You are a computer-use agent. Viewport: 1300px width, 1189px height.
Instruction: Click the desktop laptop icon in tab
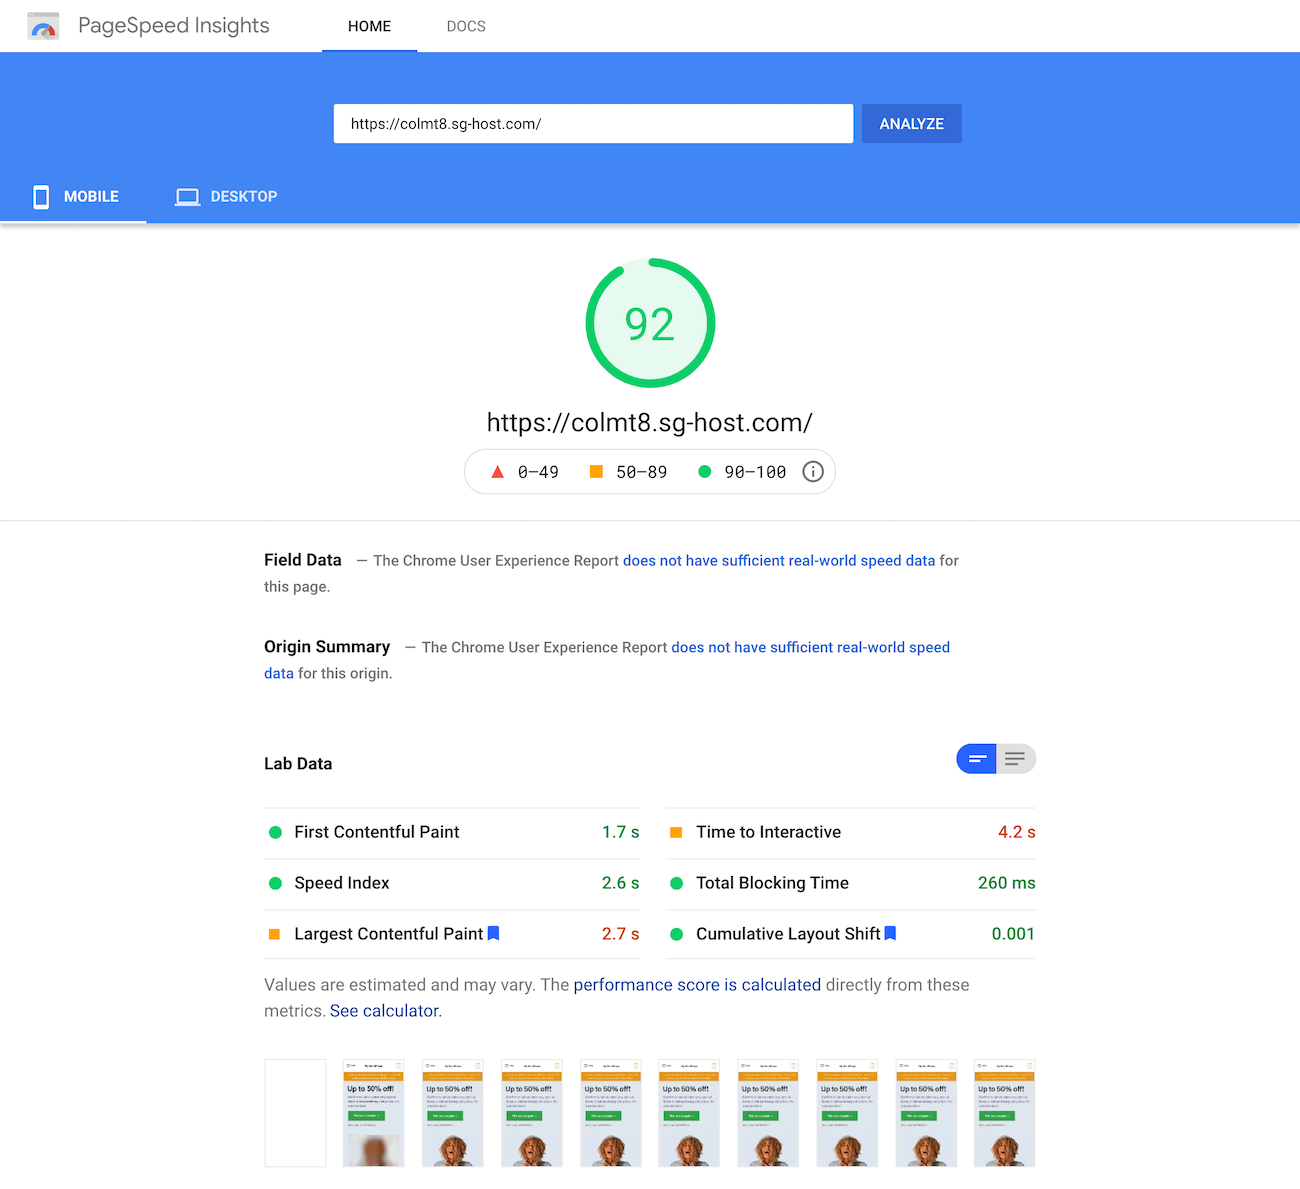tap(187, 197)
